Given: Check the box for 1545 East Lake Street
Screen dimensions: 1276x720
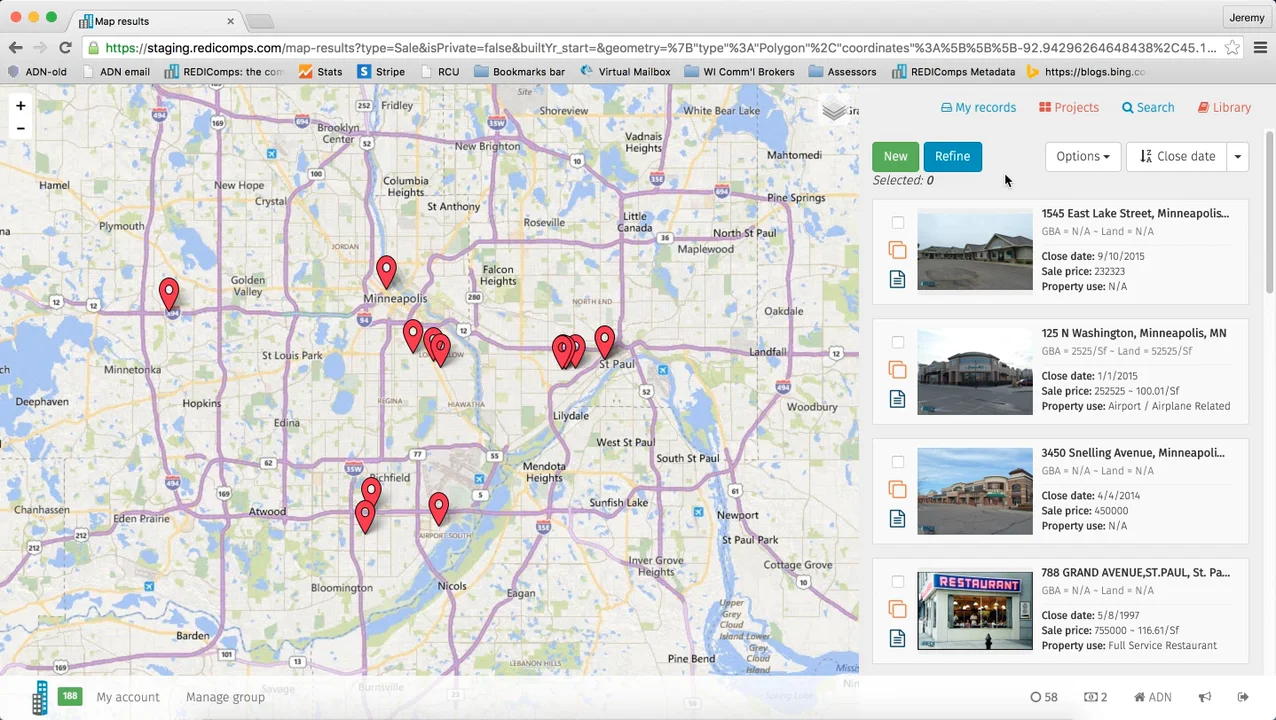Looking at the screenshot, I should 897,223.
